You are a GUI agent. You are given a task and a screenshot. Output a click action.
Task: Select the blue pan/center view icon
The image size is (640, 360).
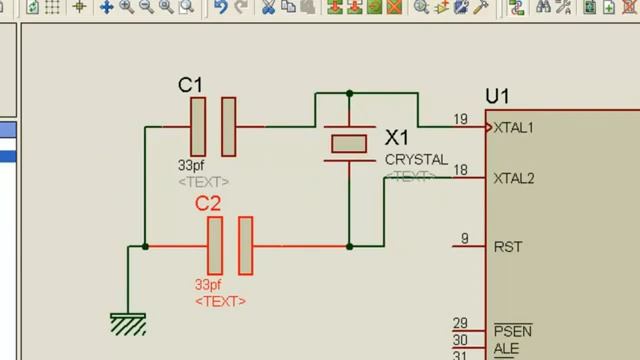coord(107,7)
